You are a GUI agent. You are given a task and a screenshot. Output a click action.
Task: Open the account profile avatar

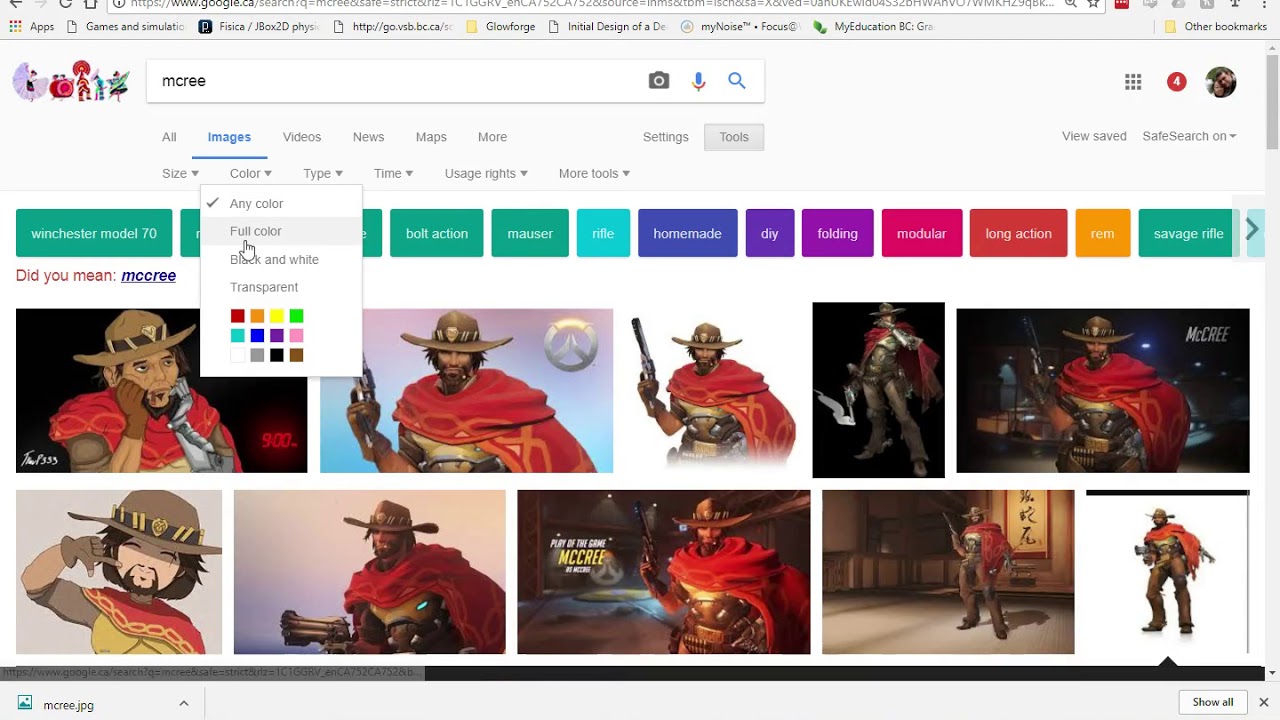pyautogui.click(x=1221, y=82)
